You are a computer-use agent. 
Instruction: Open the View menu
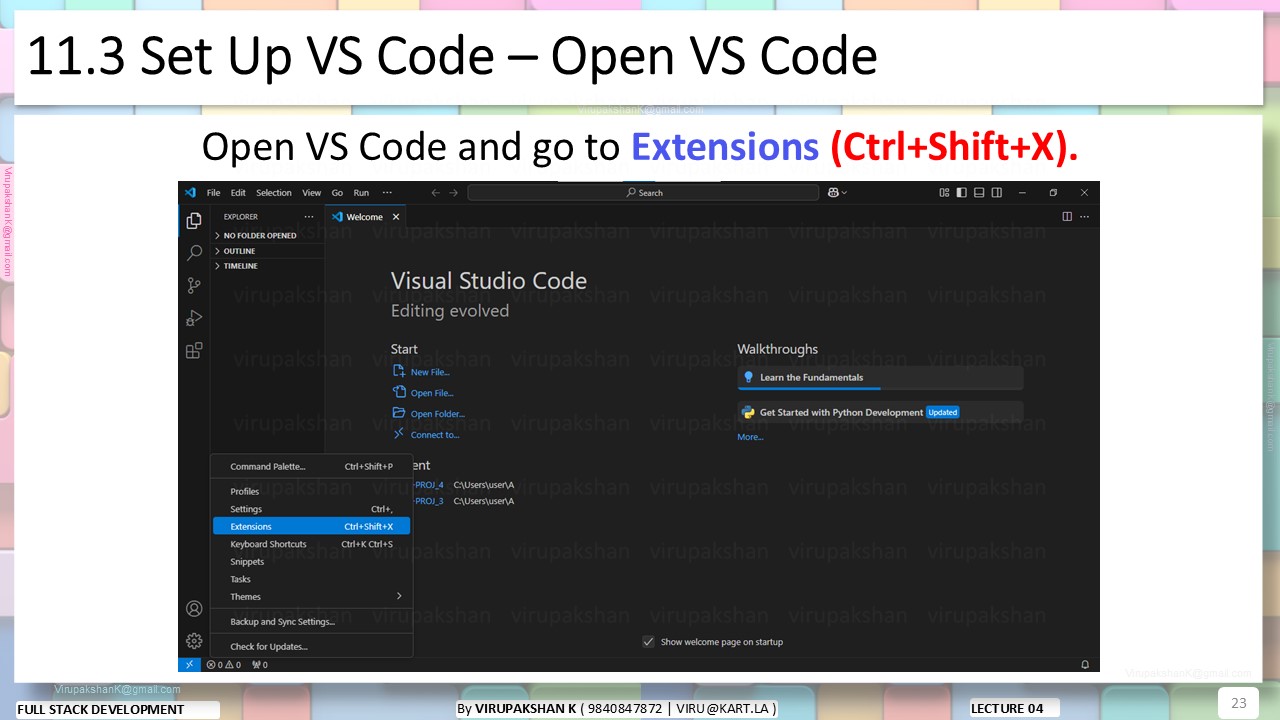tap(312, 192)
